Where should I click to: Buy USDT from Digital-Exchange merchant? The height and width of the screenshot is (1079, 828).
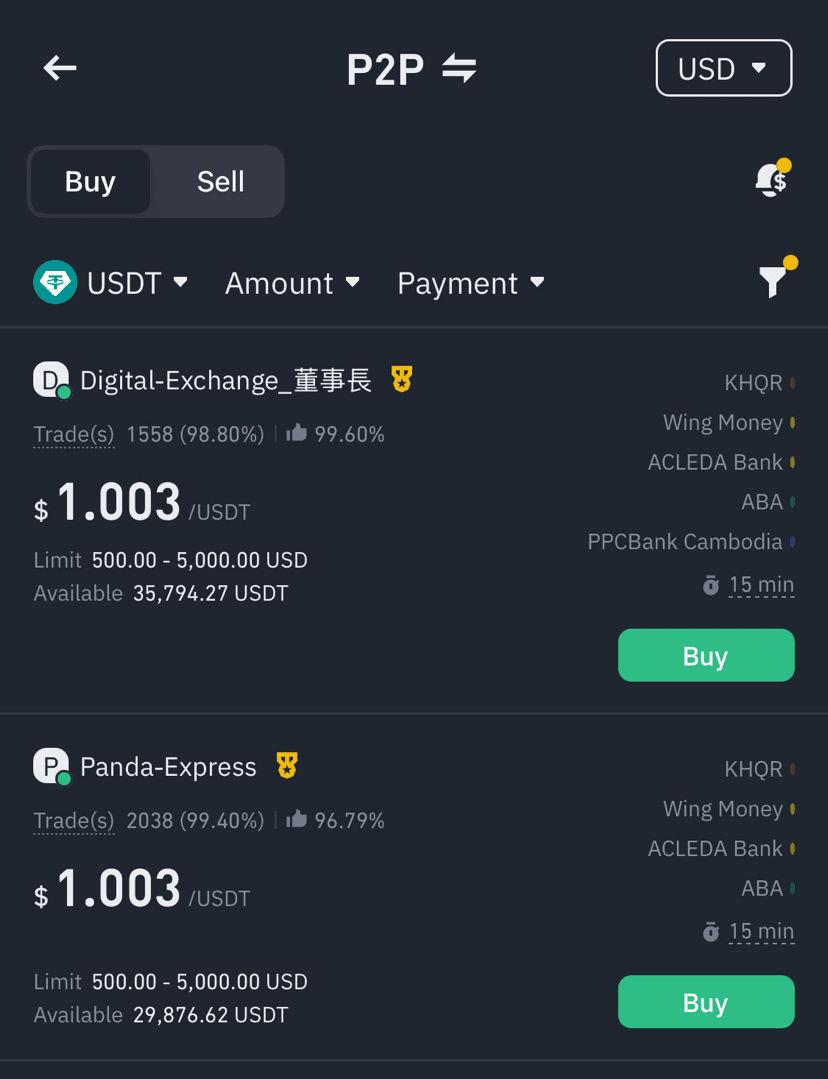point(705,656)
